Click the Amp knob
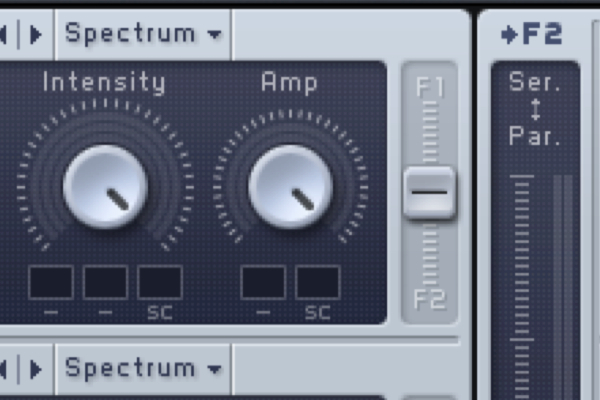 click(x=290, y=187)
